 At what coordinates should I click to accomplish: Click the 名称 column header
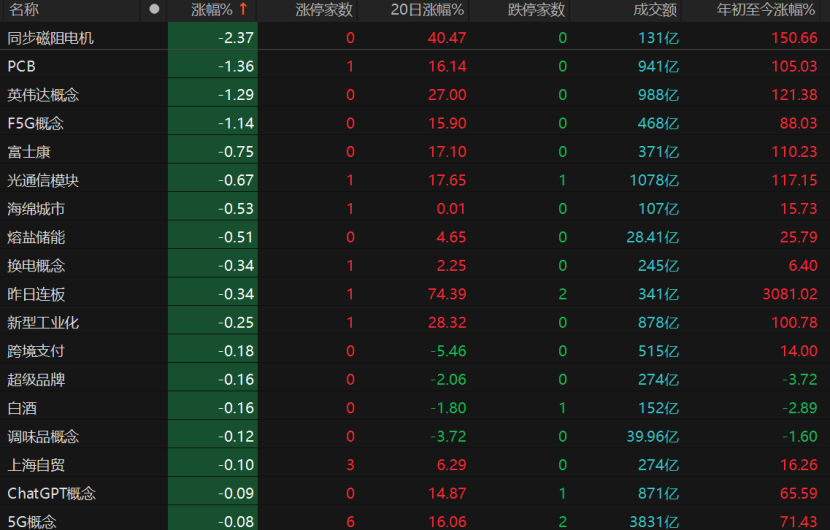(24, 10)
